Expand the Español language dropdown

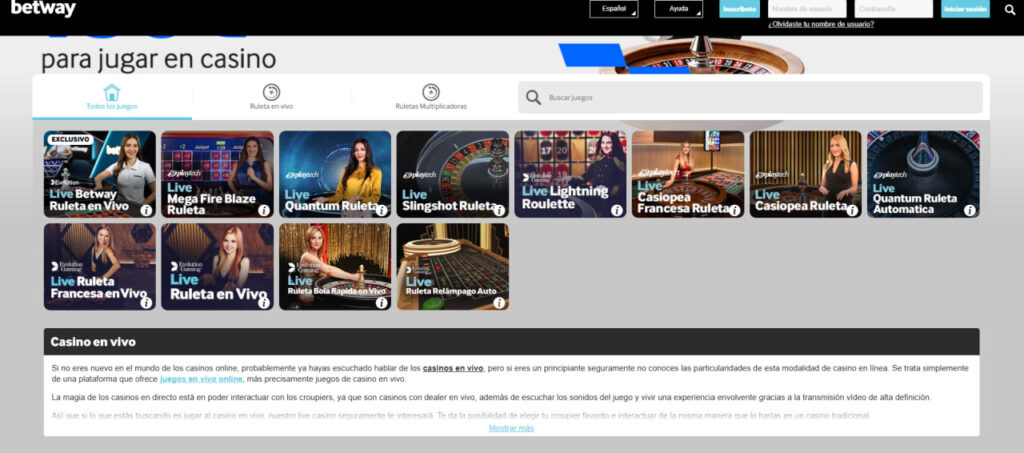point(614,9)
